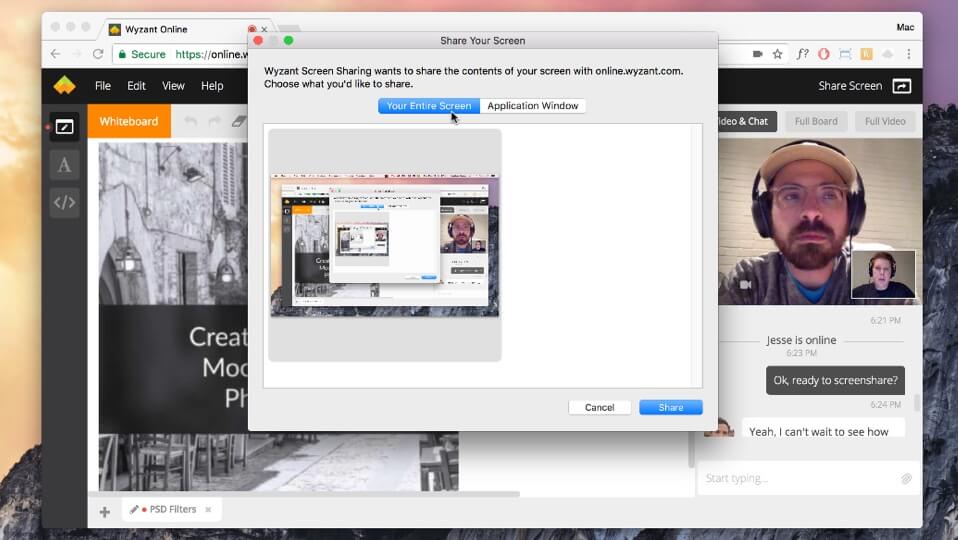Open the code editor tool icon
958x540 pixels.
pyautogui.click(x=64, y=203)
